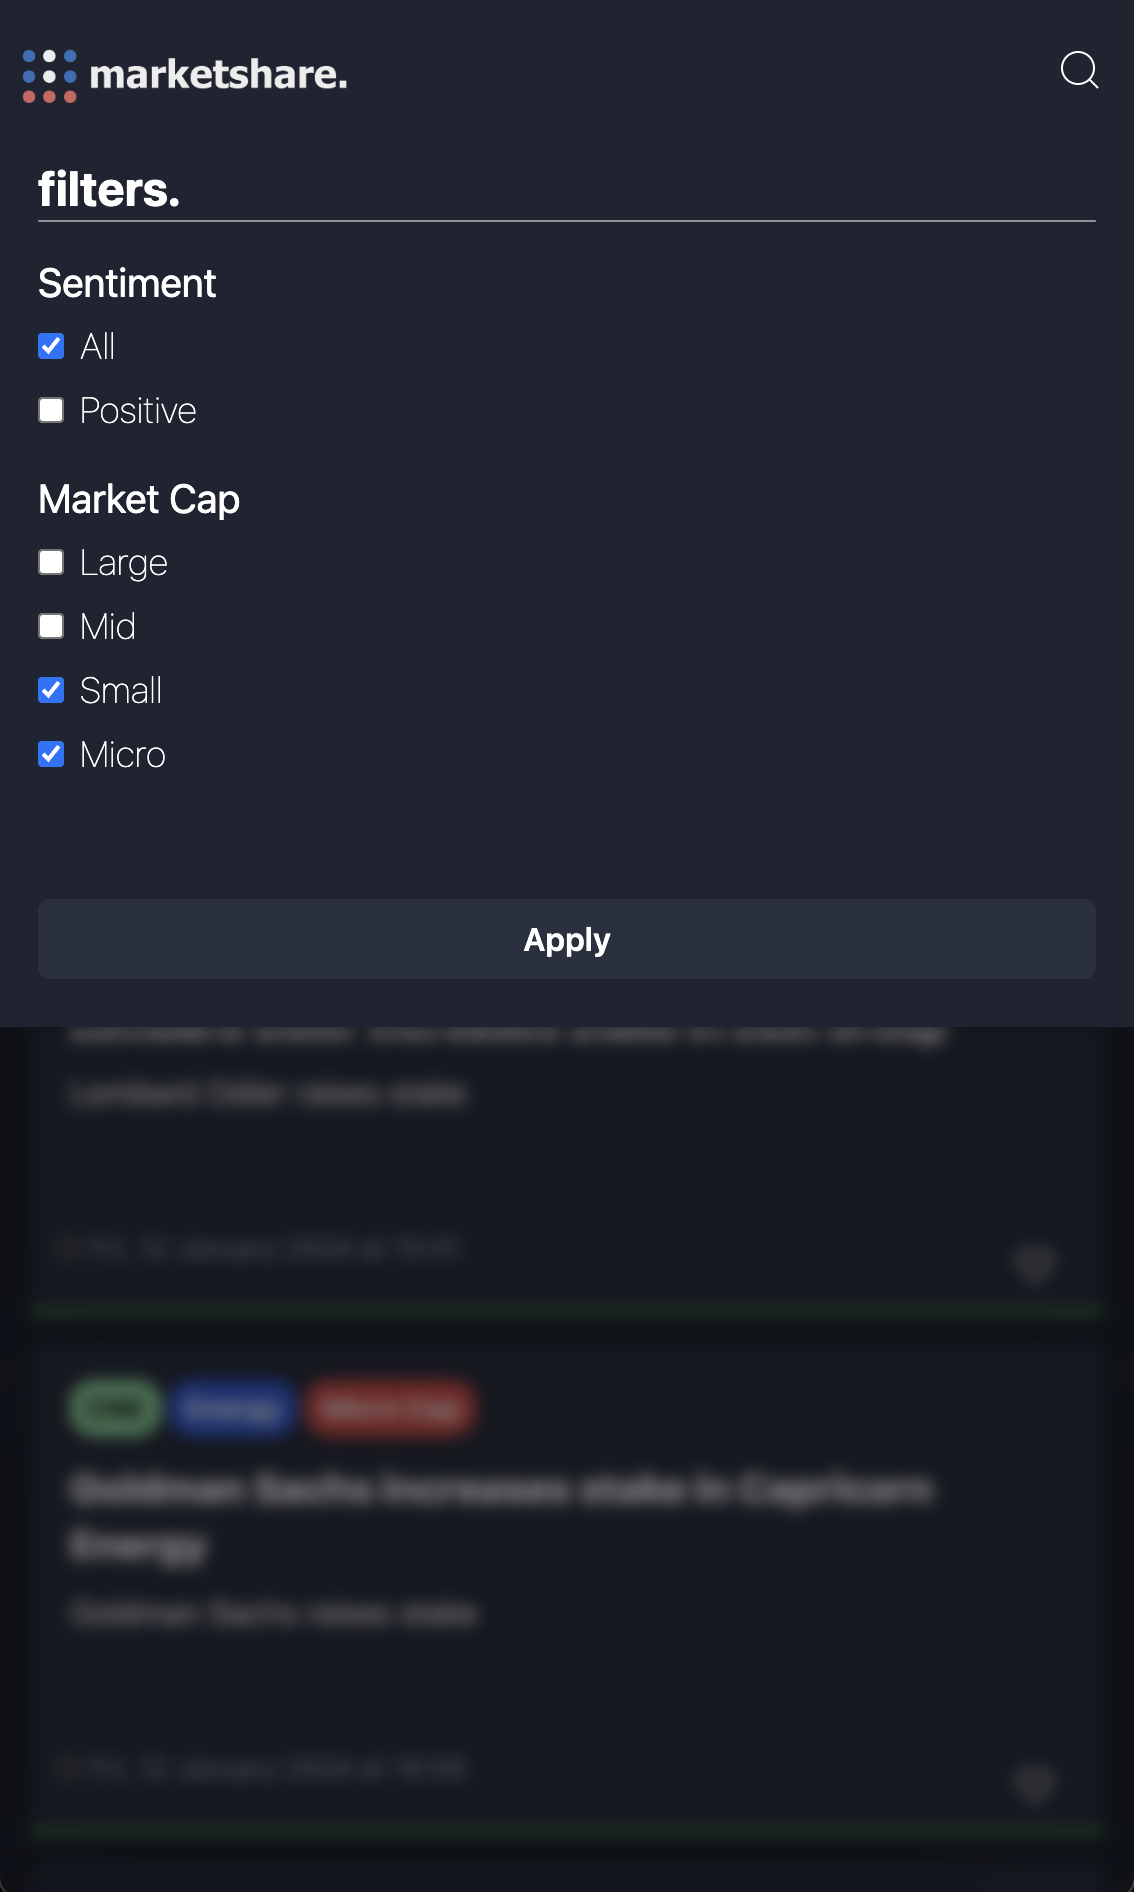Check the Large market cap option

[x=51, y=562]
